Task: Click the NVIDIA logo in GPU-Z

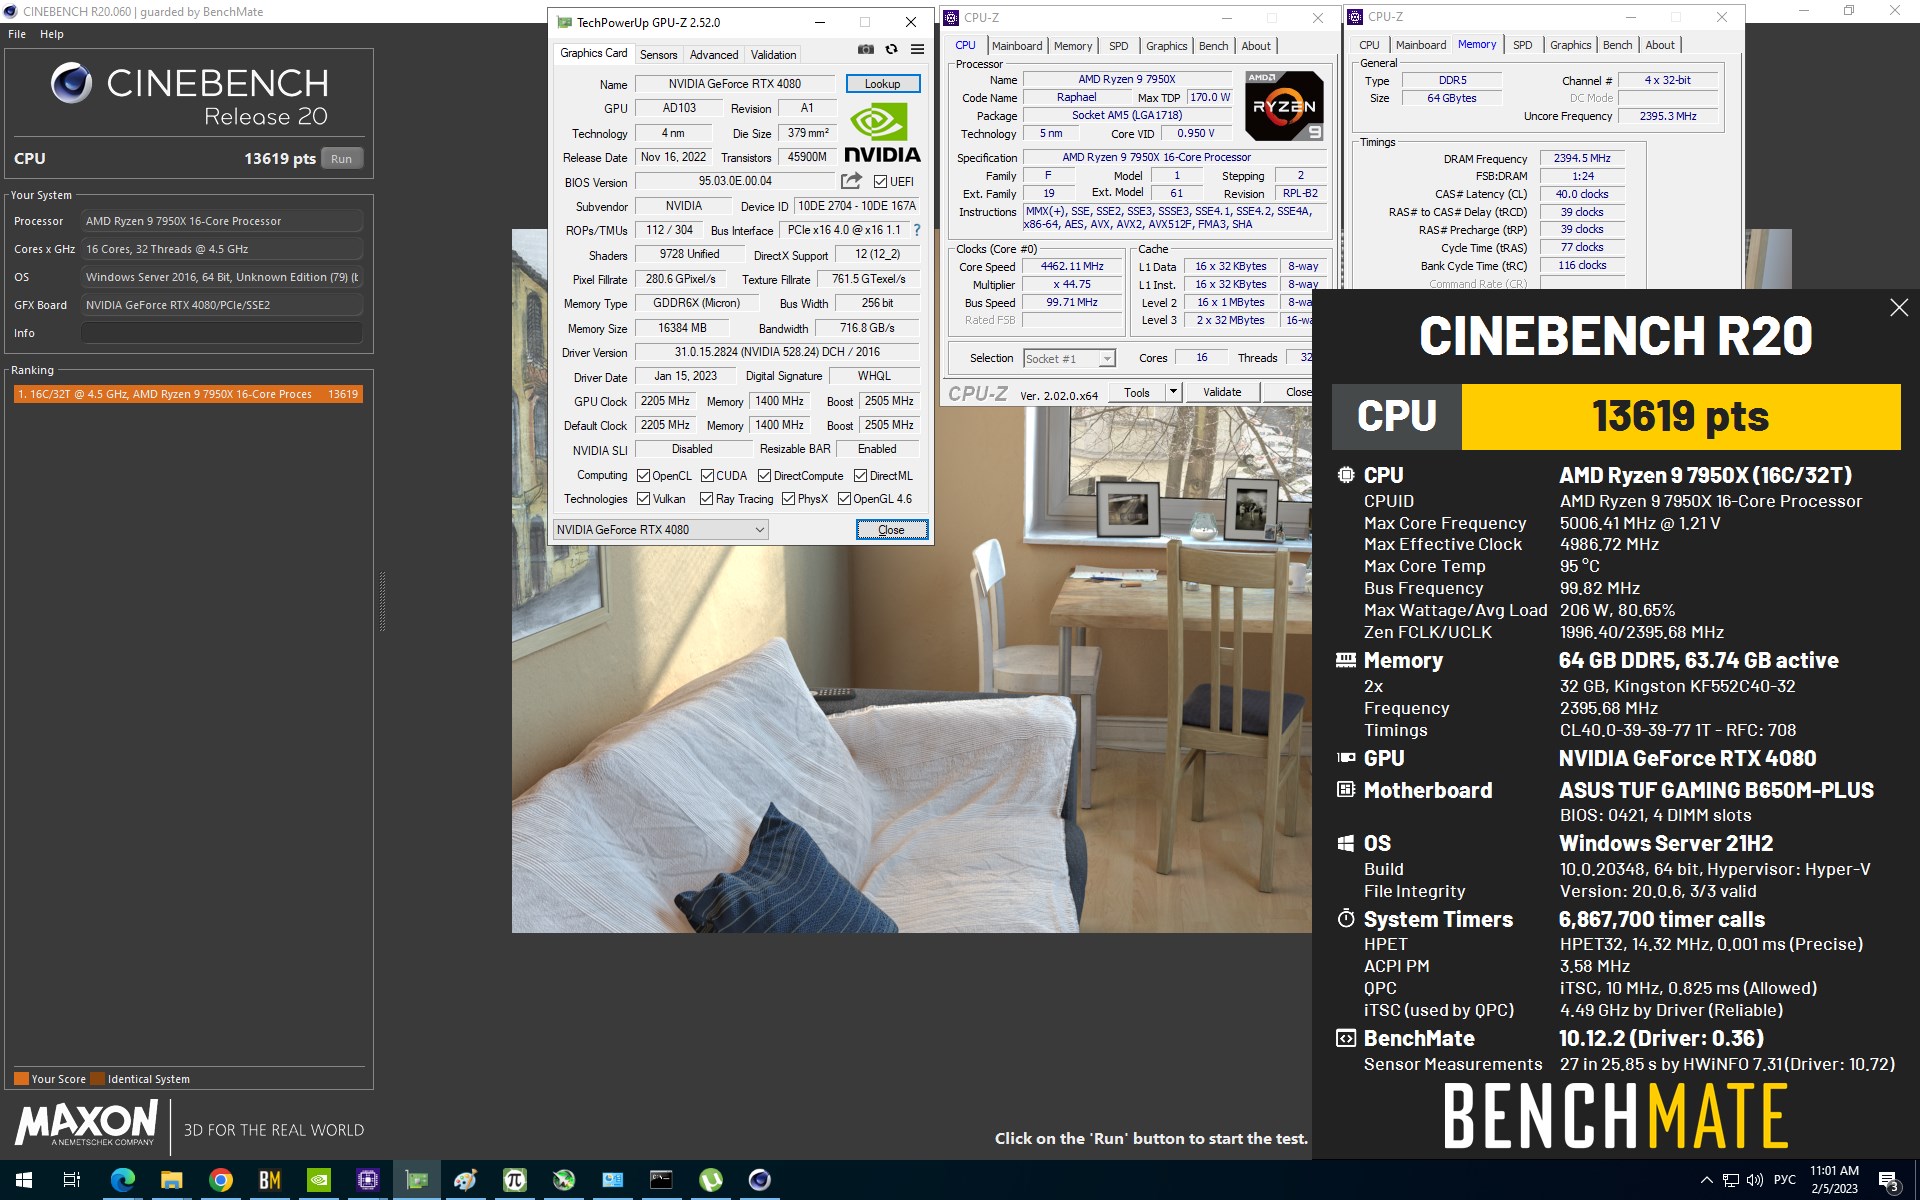Action: click(882, 133)
